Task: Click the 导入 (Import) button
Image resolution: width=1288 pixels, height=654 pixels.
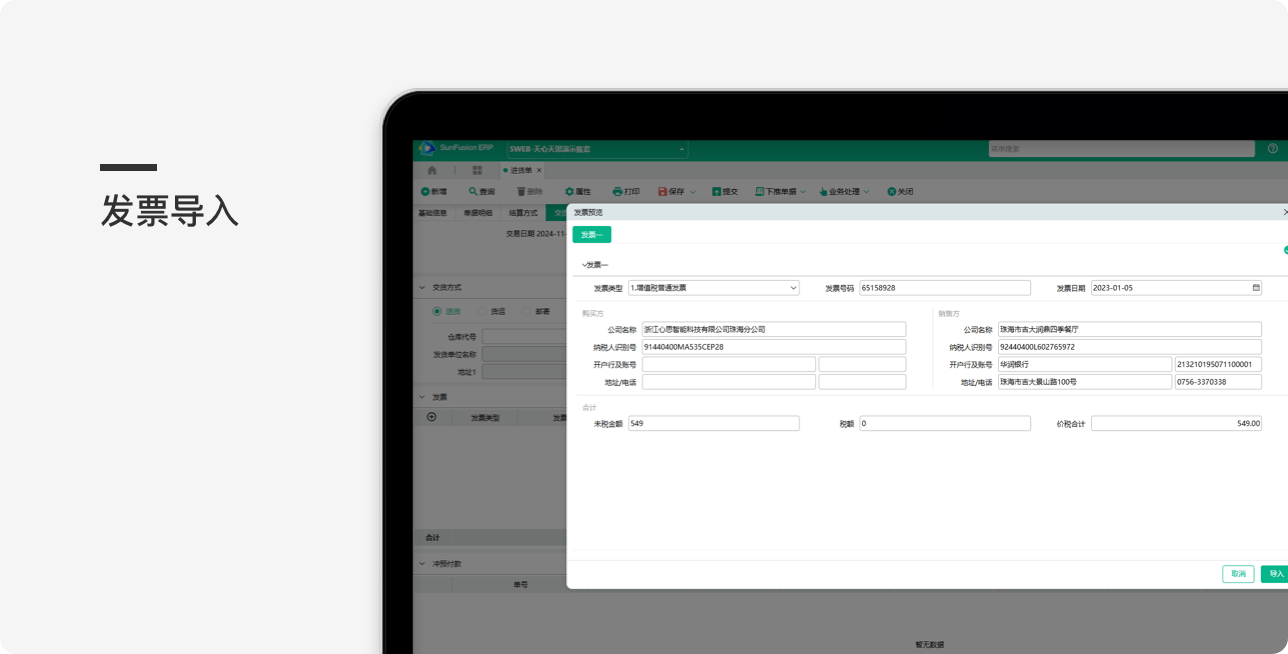Action: click(1275, 574)
